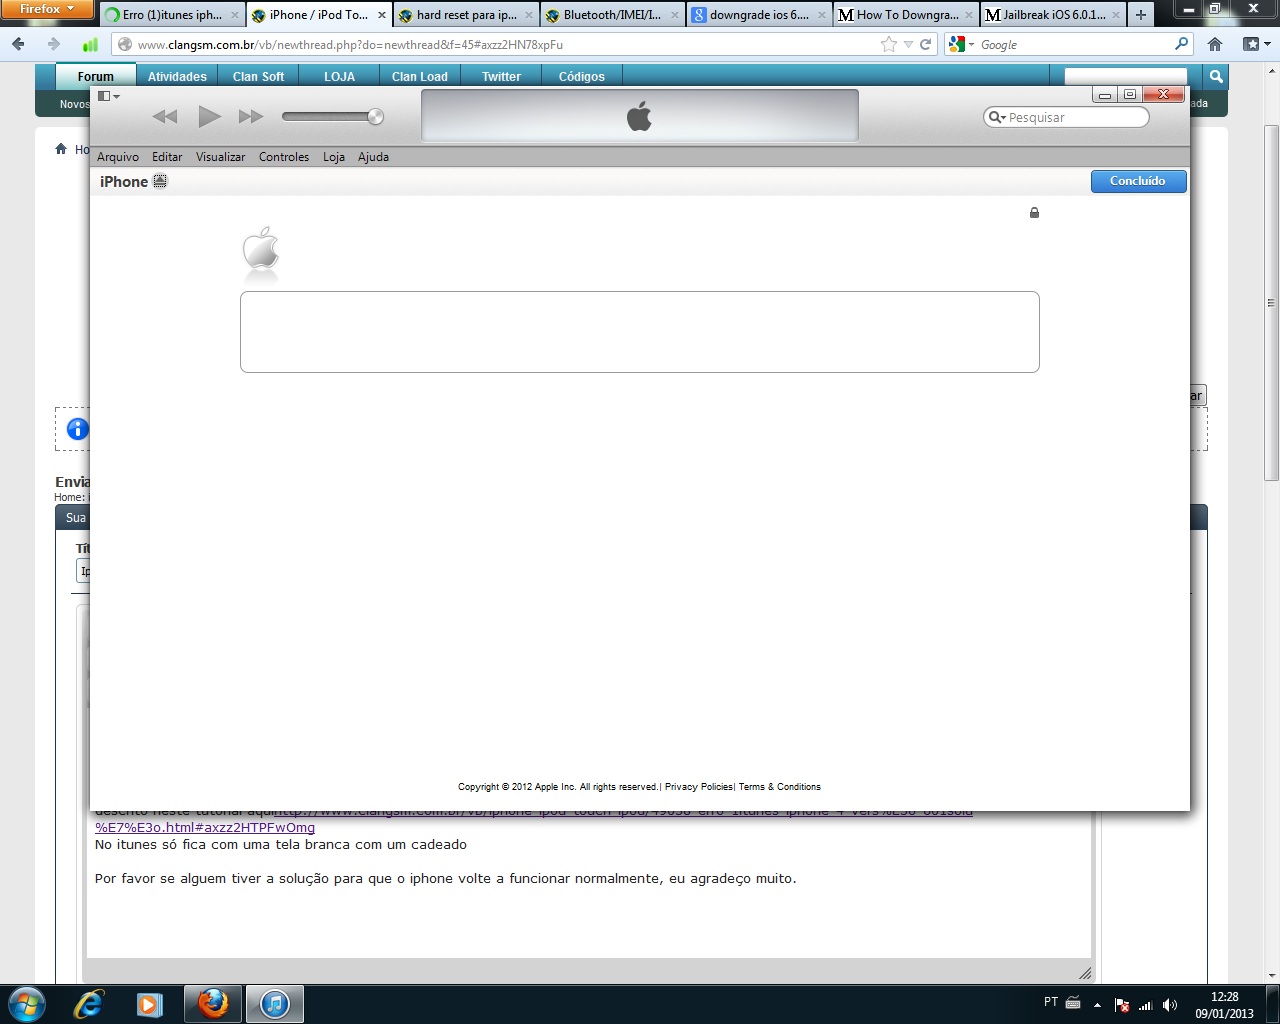Image resolution: width=1280 pixels, height=1024 pixels.
Task: Click the reload page icon
Action: (x=926, y=44)
